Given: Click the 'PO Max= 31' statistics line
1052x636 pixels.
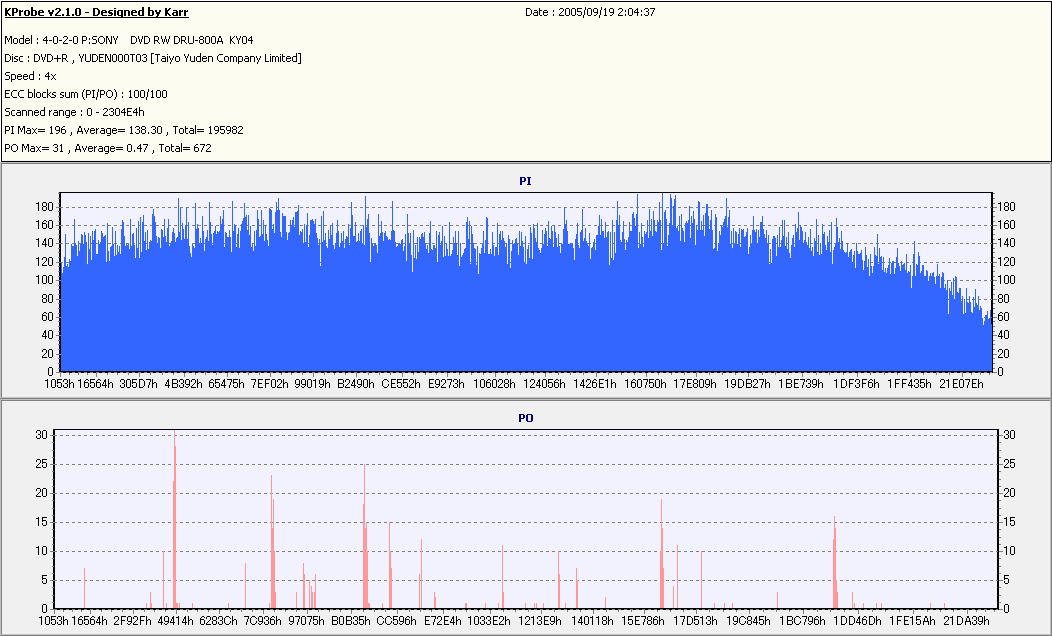Looking at the screenshot, I should point(108,148).
